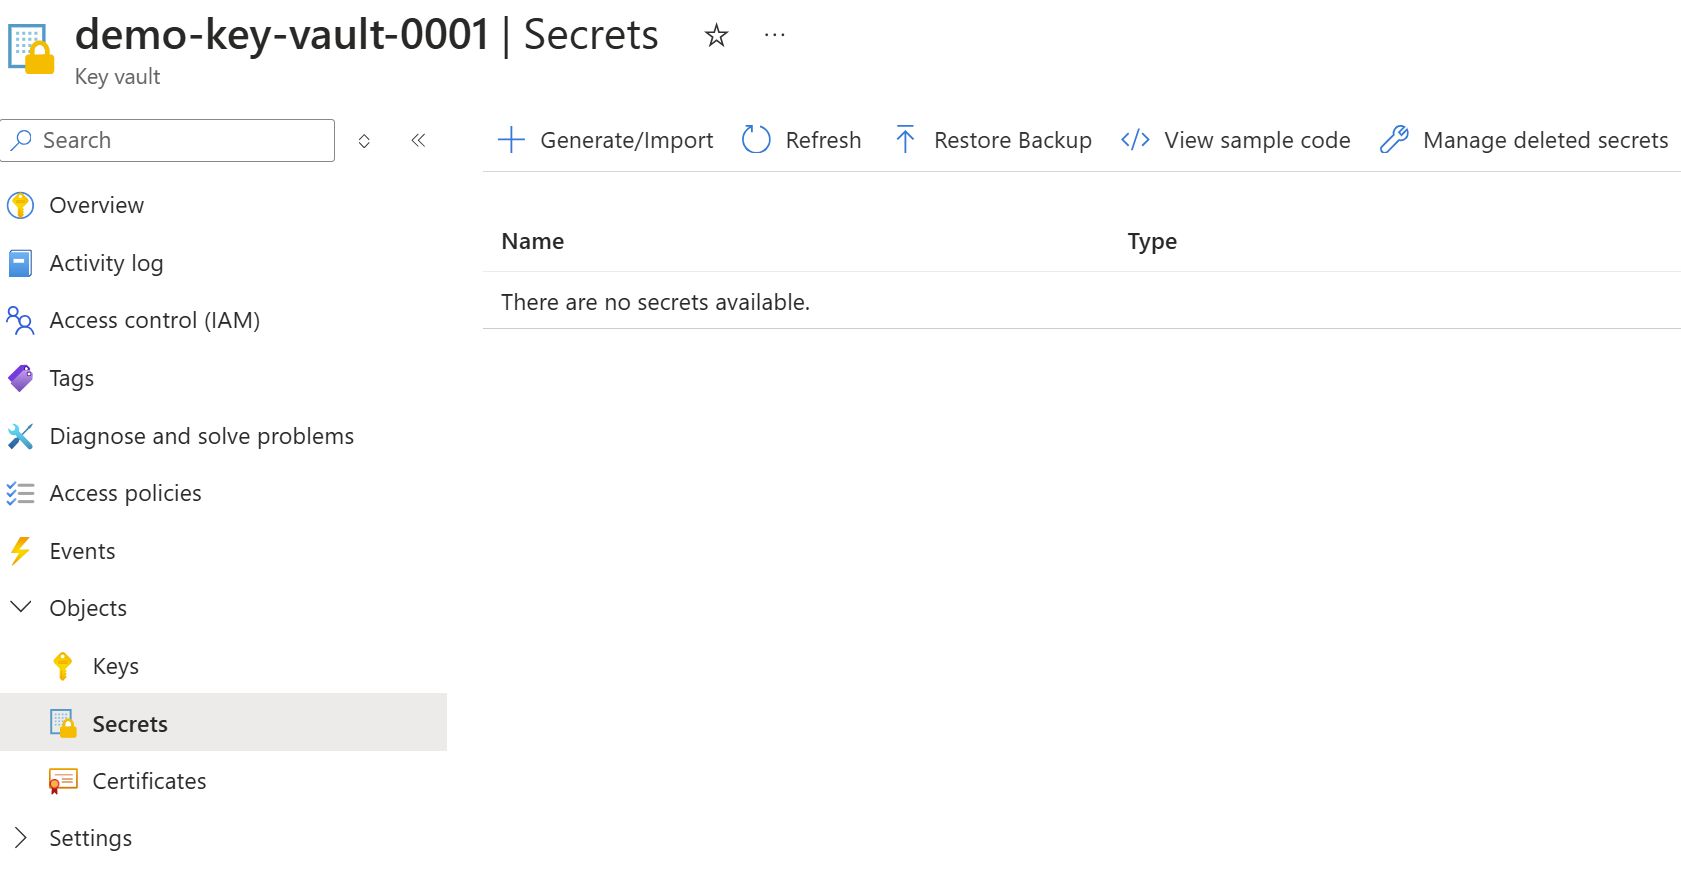Click the Restore Backup upload arrow icon
The image size is (1681, 877).
point(905,140)
